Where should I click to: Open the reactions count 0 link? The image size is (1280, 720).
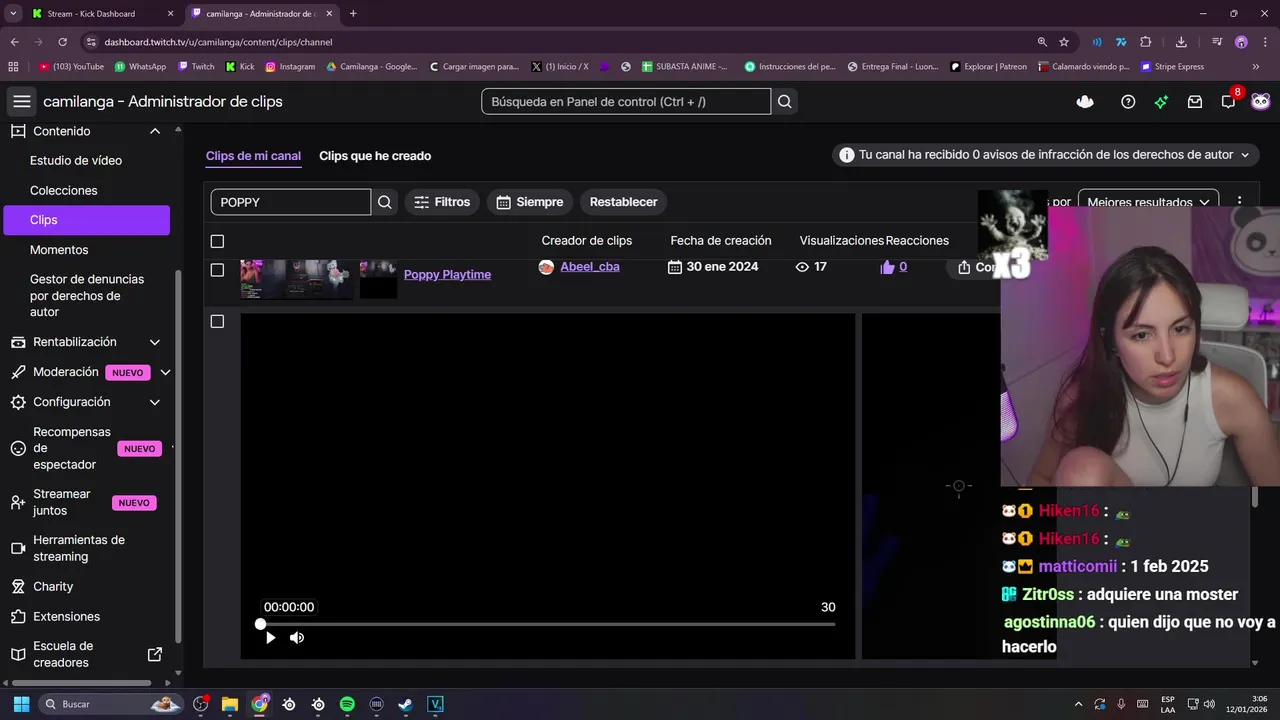[x=903, y=267]
